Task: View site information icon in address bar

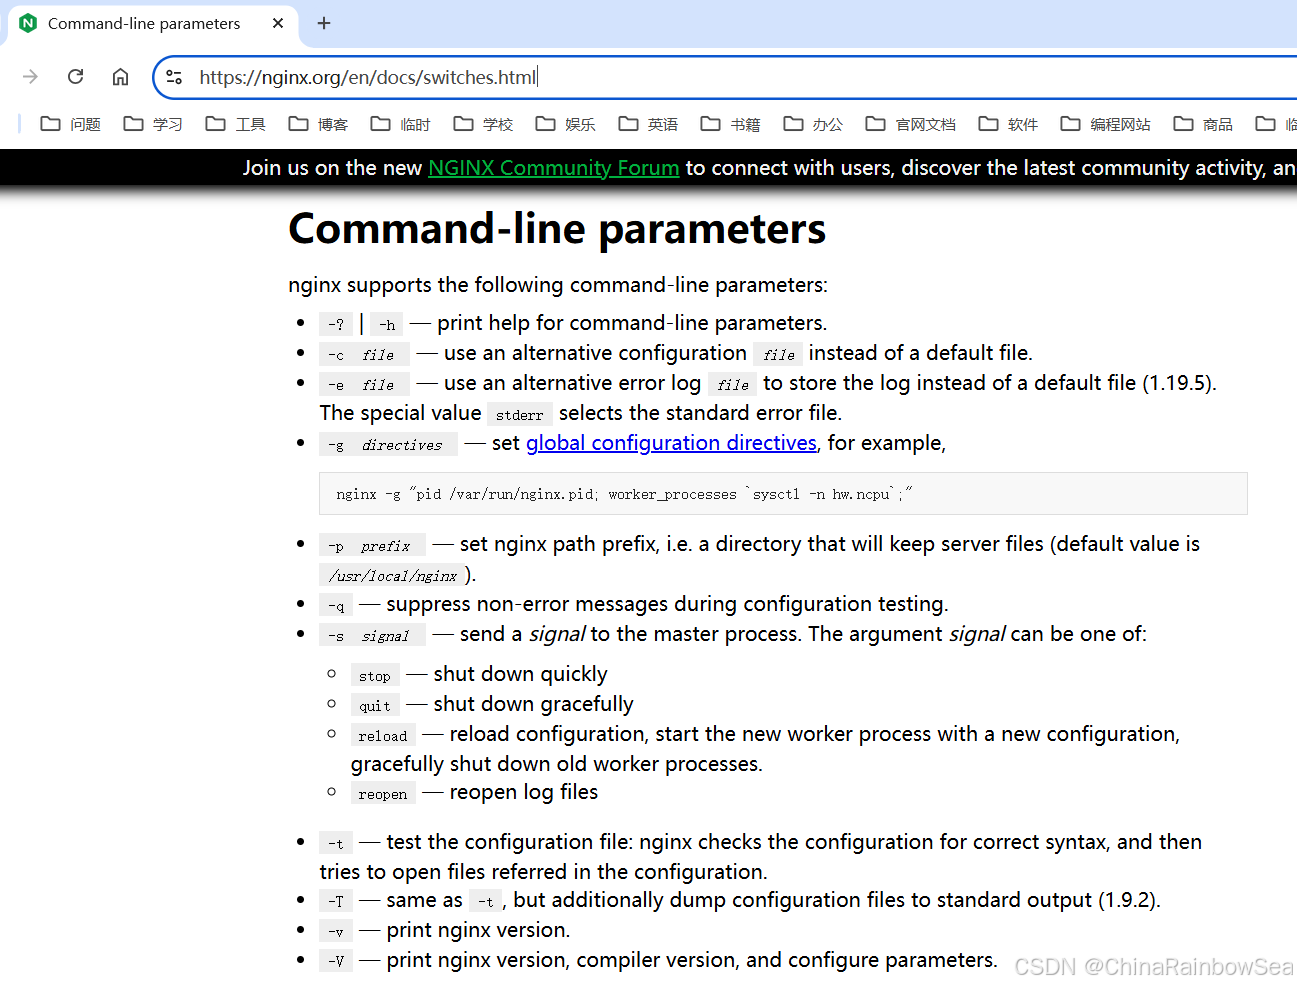Action: coord(174,77)
